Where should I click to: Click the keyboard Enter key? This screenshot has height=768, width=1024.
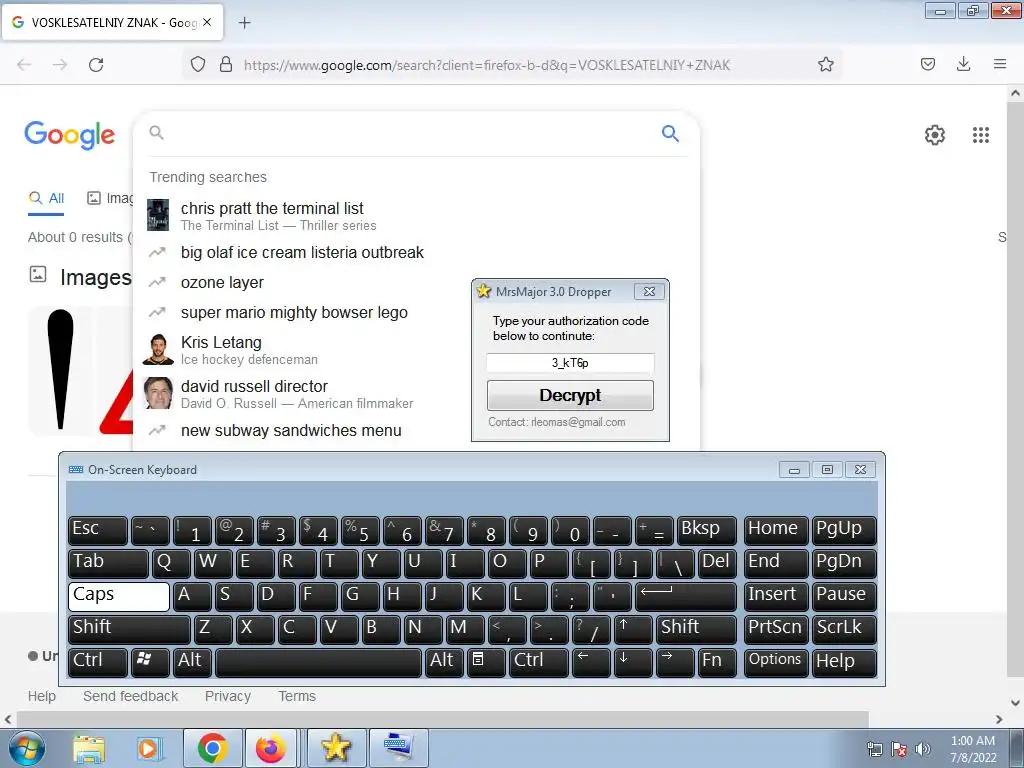[x=686, y=596]
